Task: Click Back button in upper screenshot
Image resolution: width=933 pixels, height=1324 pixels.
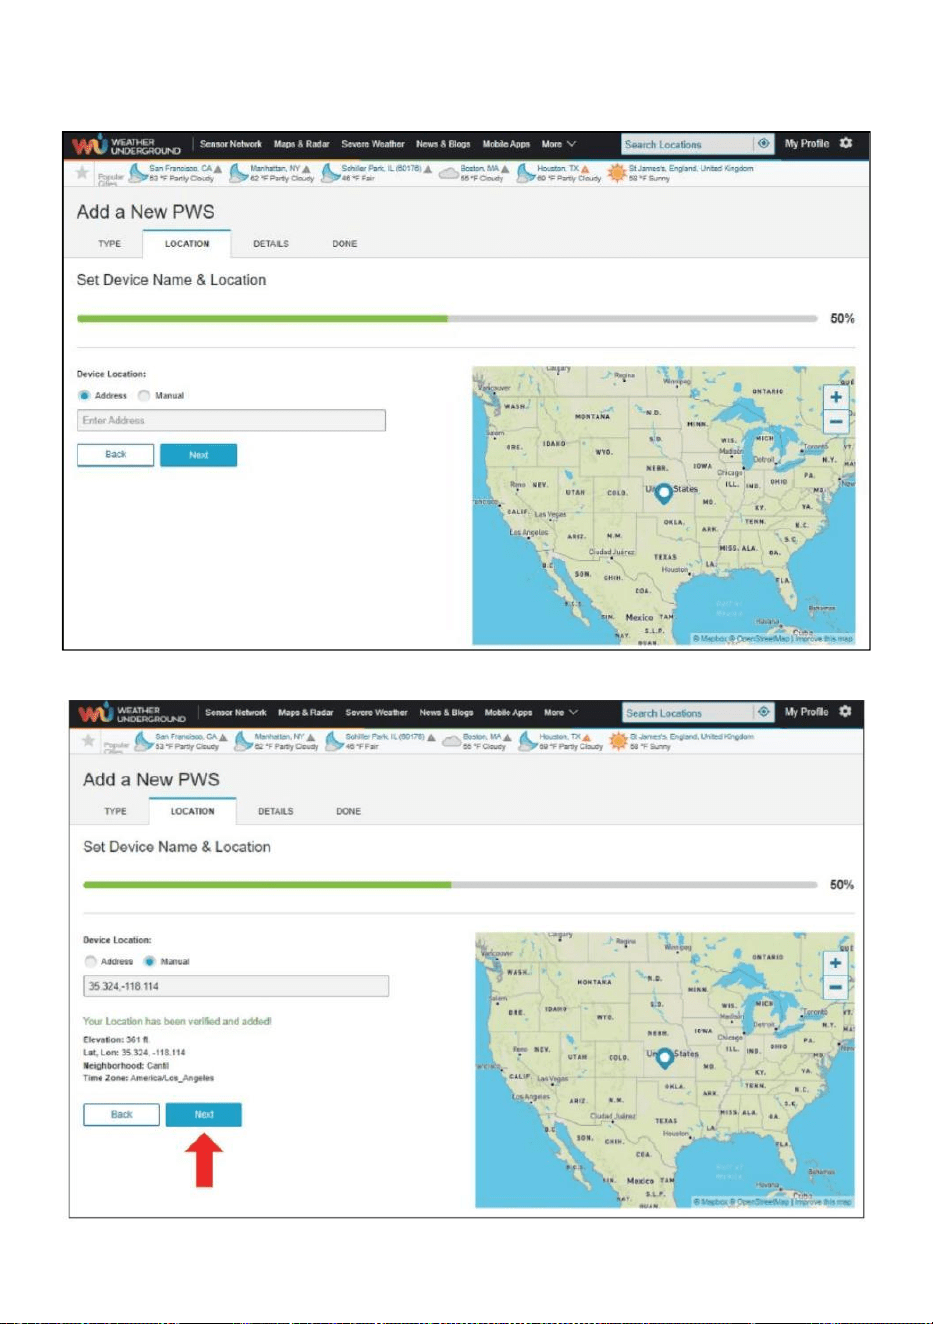Action: point(116,455)
